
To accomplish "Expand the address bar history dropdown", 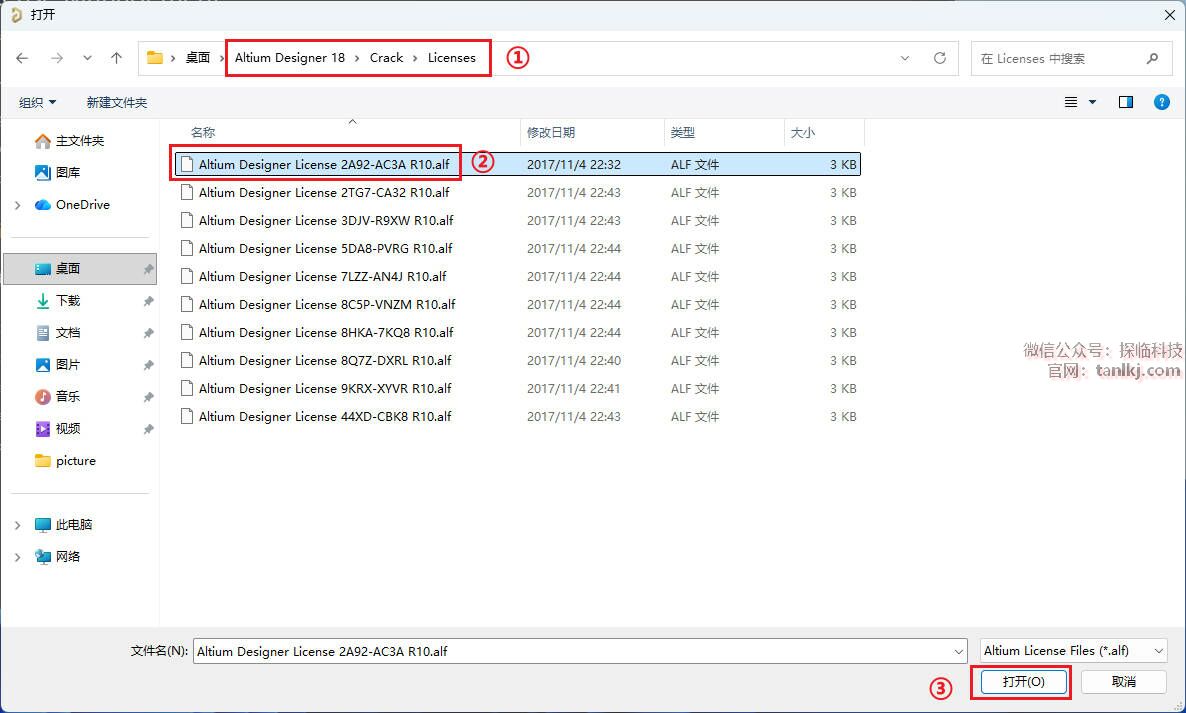I will point(905,58).
